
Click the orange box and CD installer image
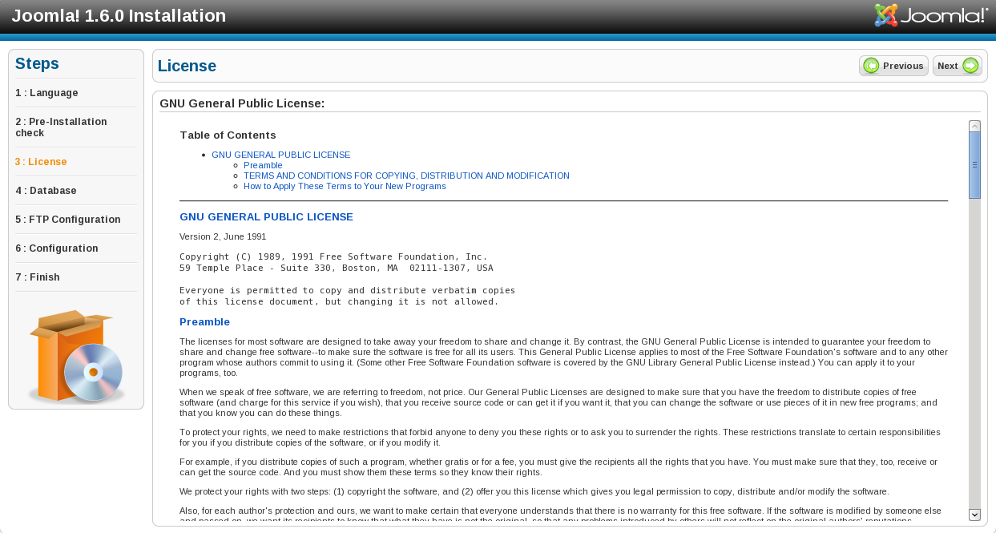76,356
